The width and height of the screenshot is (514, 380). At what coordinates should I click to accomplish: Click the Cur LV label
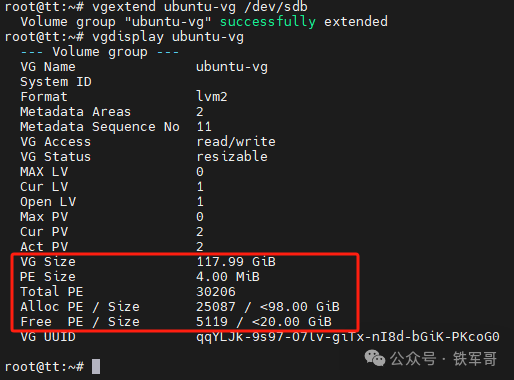click(44, 187)
